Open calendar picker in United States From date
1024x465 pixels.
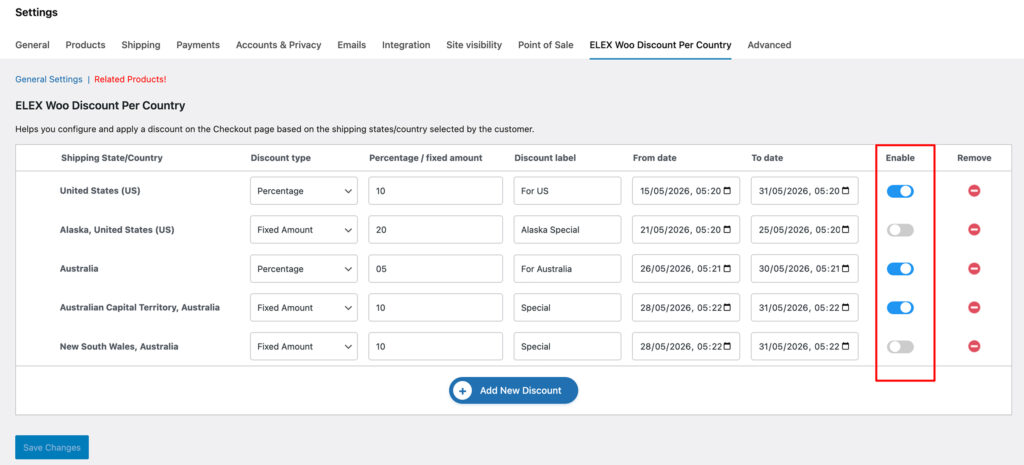tap(727, 191)
